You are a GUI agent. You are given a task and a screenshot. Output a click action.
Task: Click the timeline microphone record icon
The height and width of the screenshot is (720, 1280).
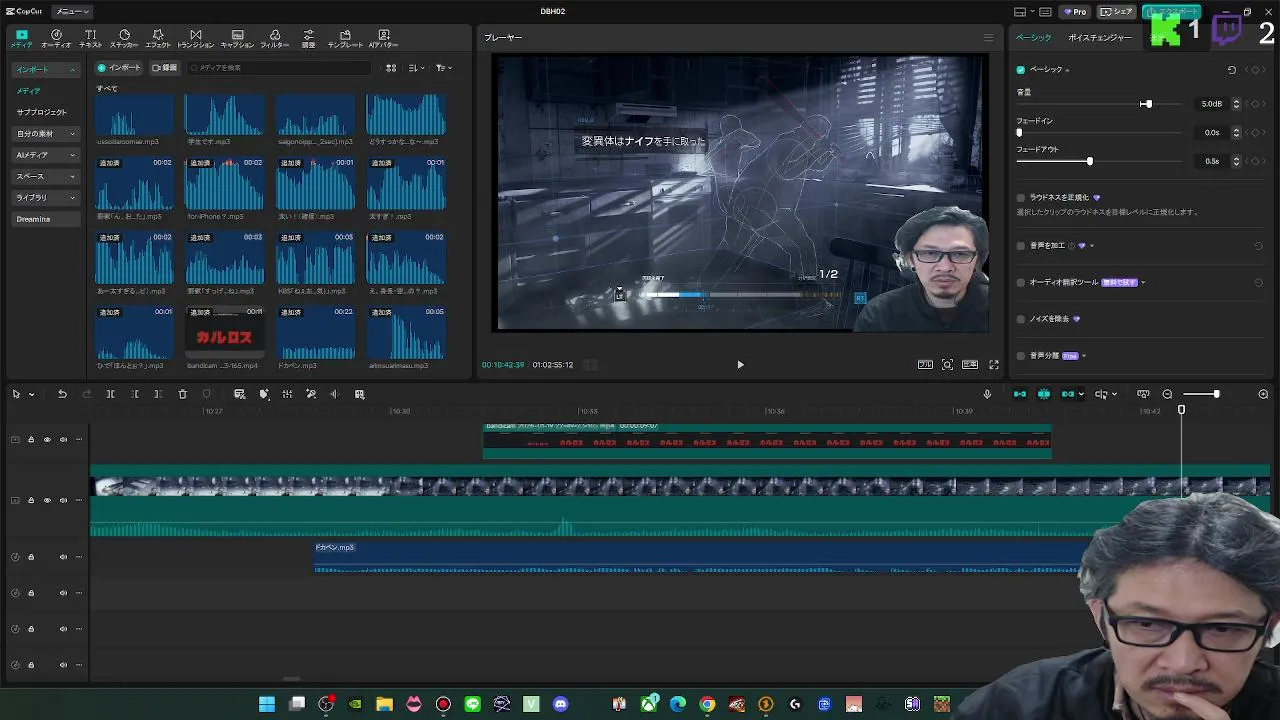[987, 394]
